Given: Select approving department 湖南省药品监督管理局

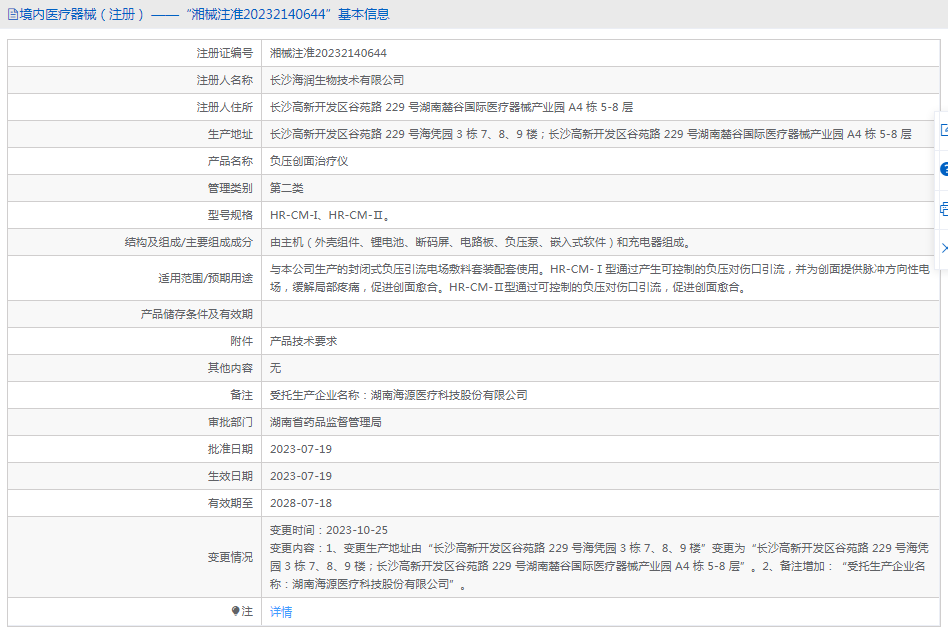Looking at the screenshot, I should pos(325,422).
